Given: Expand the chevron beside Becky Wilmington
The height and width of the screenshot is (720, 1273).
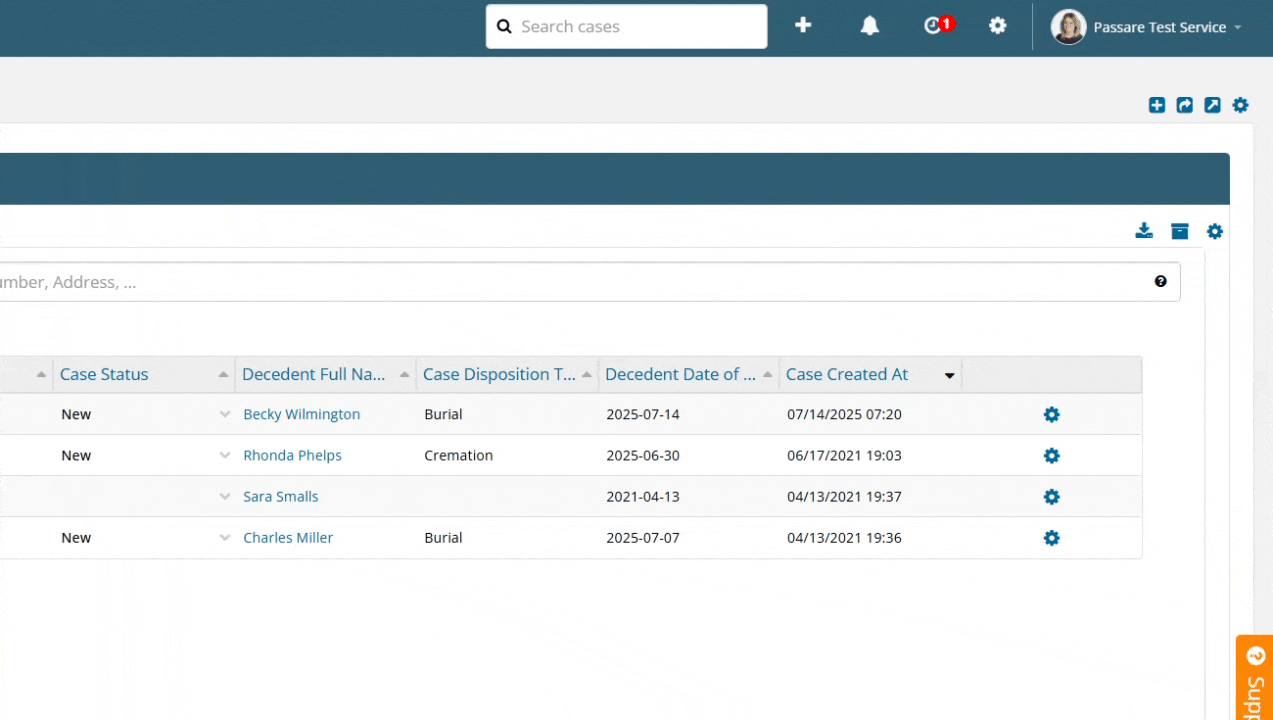Looking at the screenshot, I should click(x=225, y=414).
